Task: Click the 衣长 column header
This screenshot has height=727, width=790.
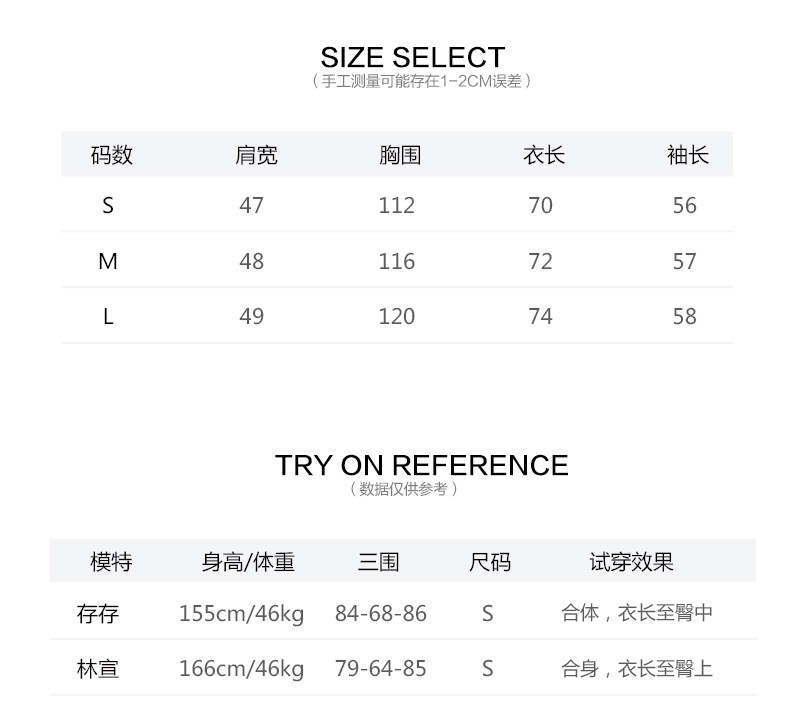Action: tap(544, 155)
